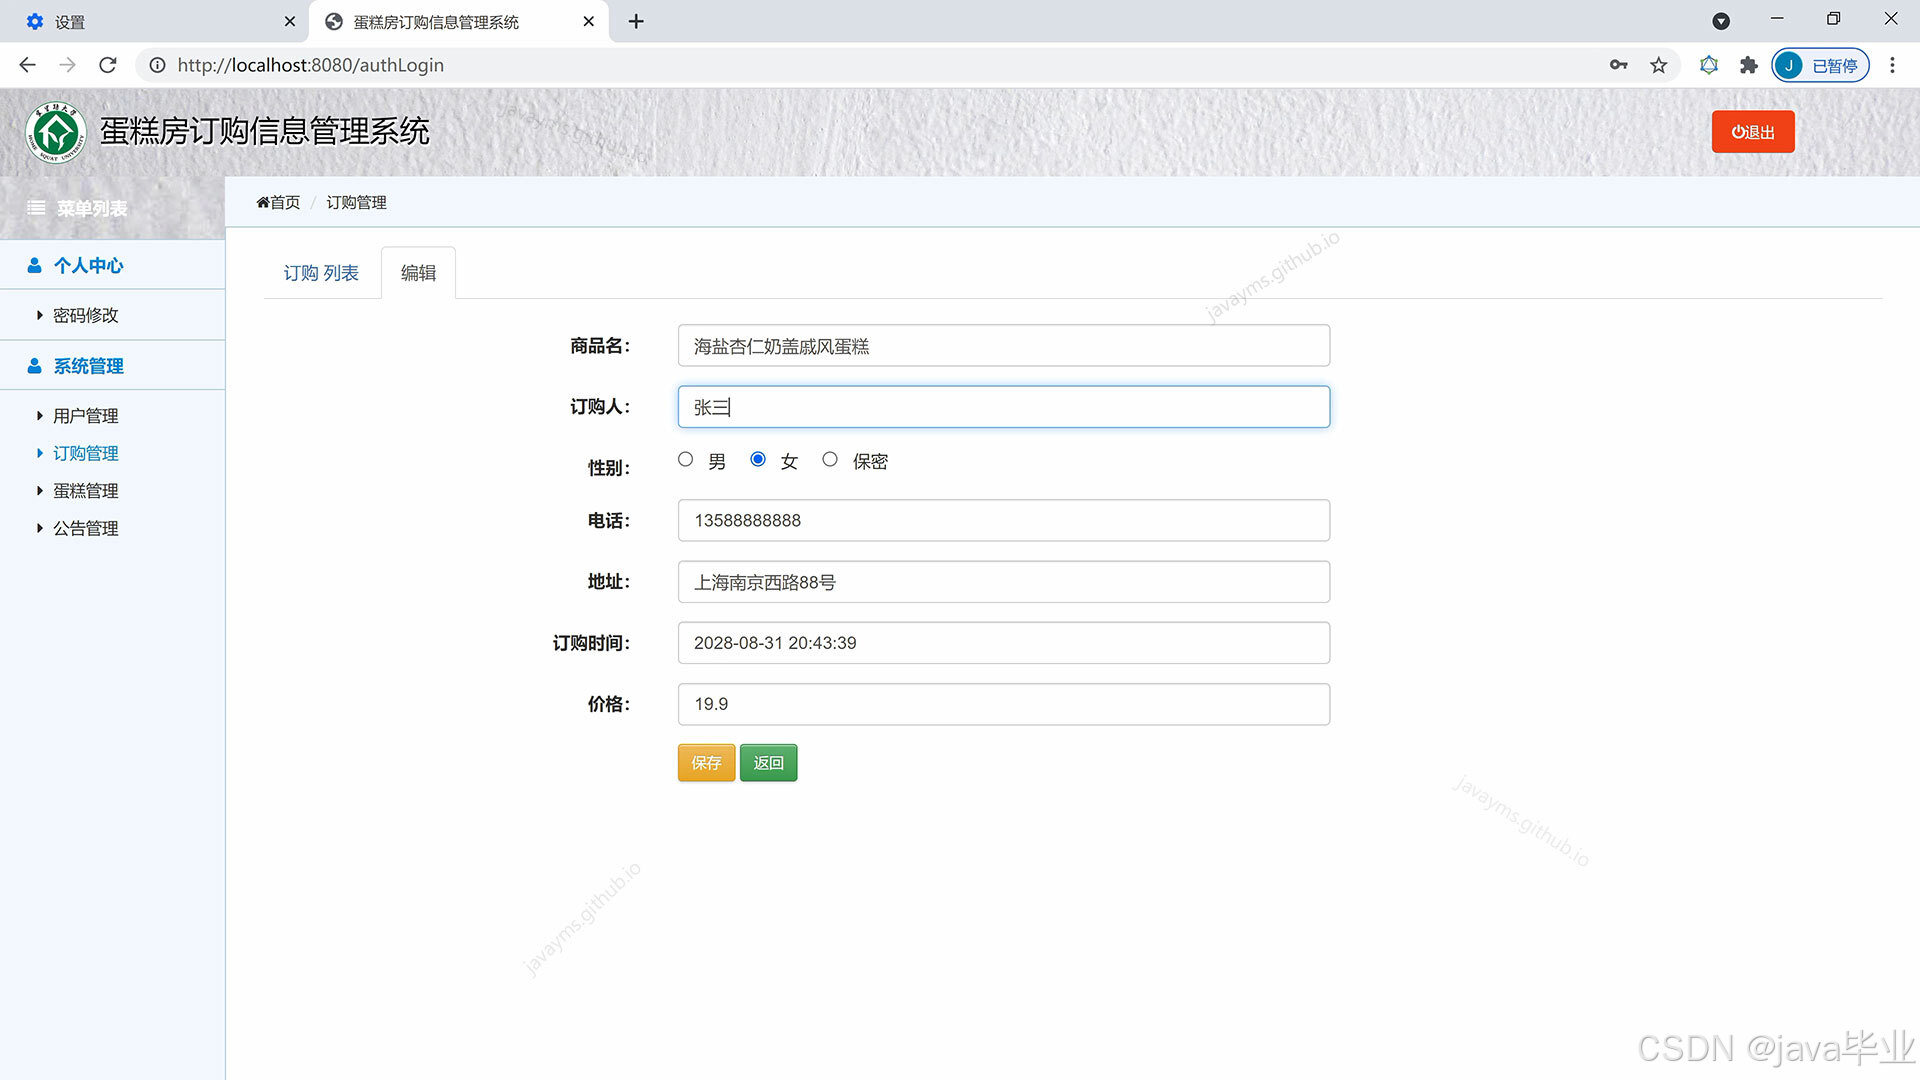Switch to the 订购 列表 tab

321,273
